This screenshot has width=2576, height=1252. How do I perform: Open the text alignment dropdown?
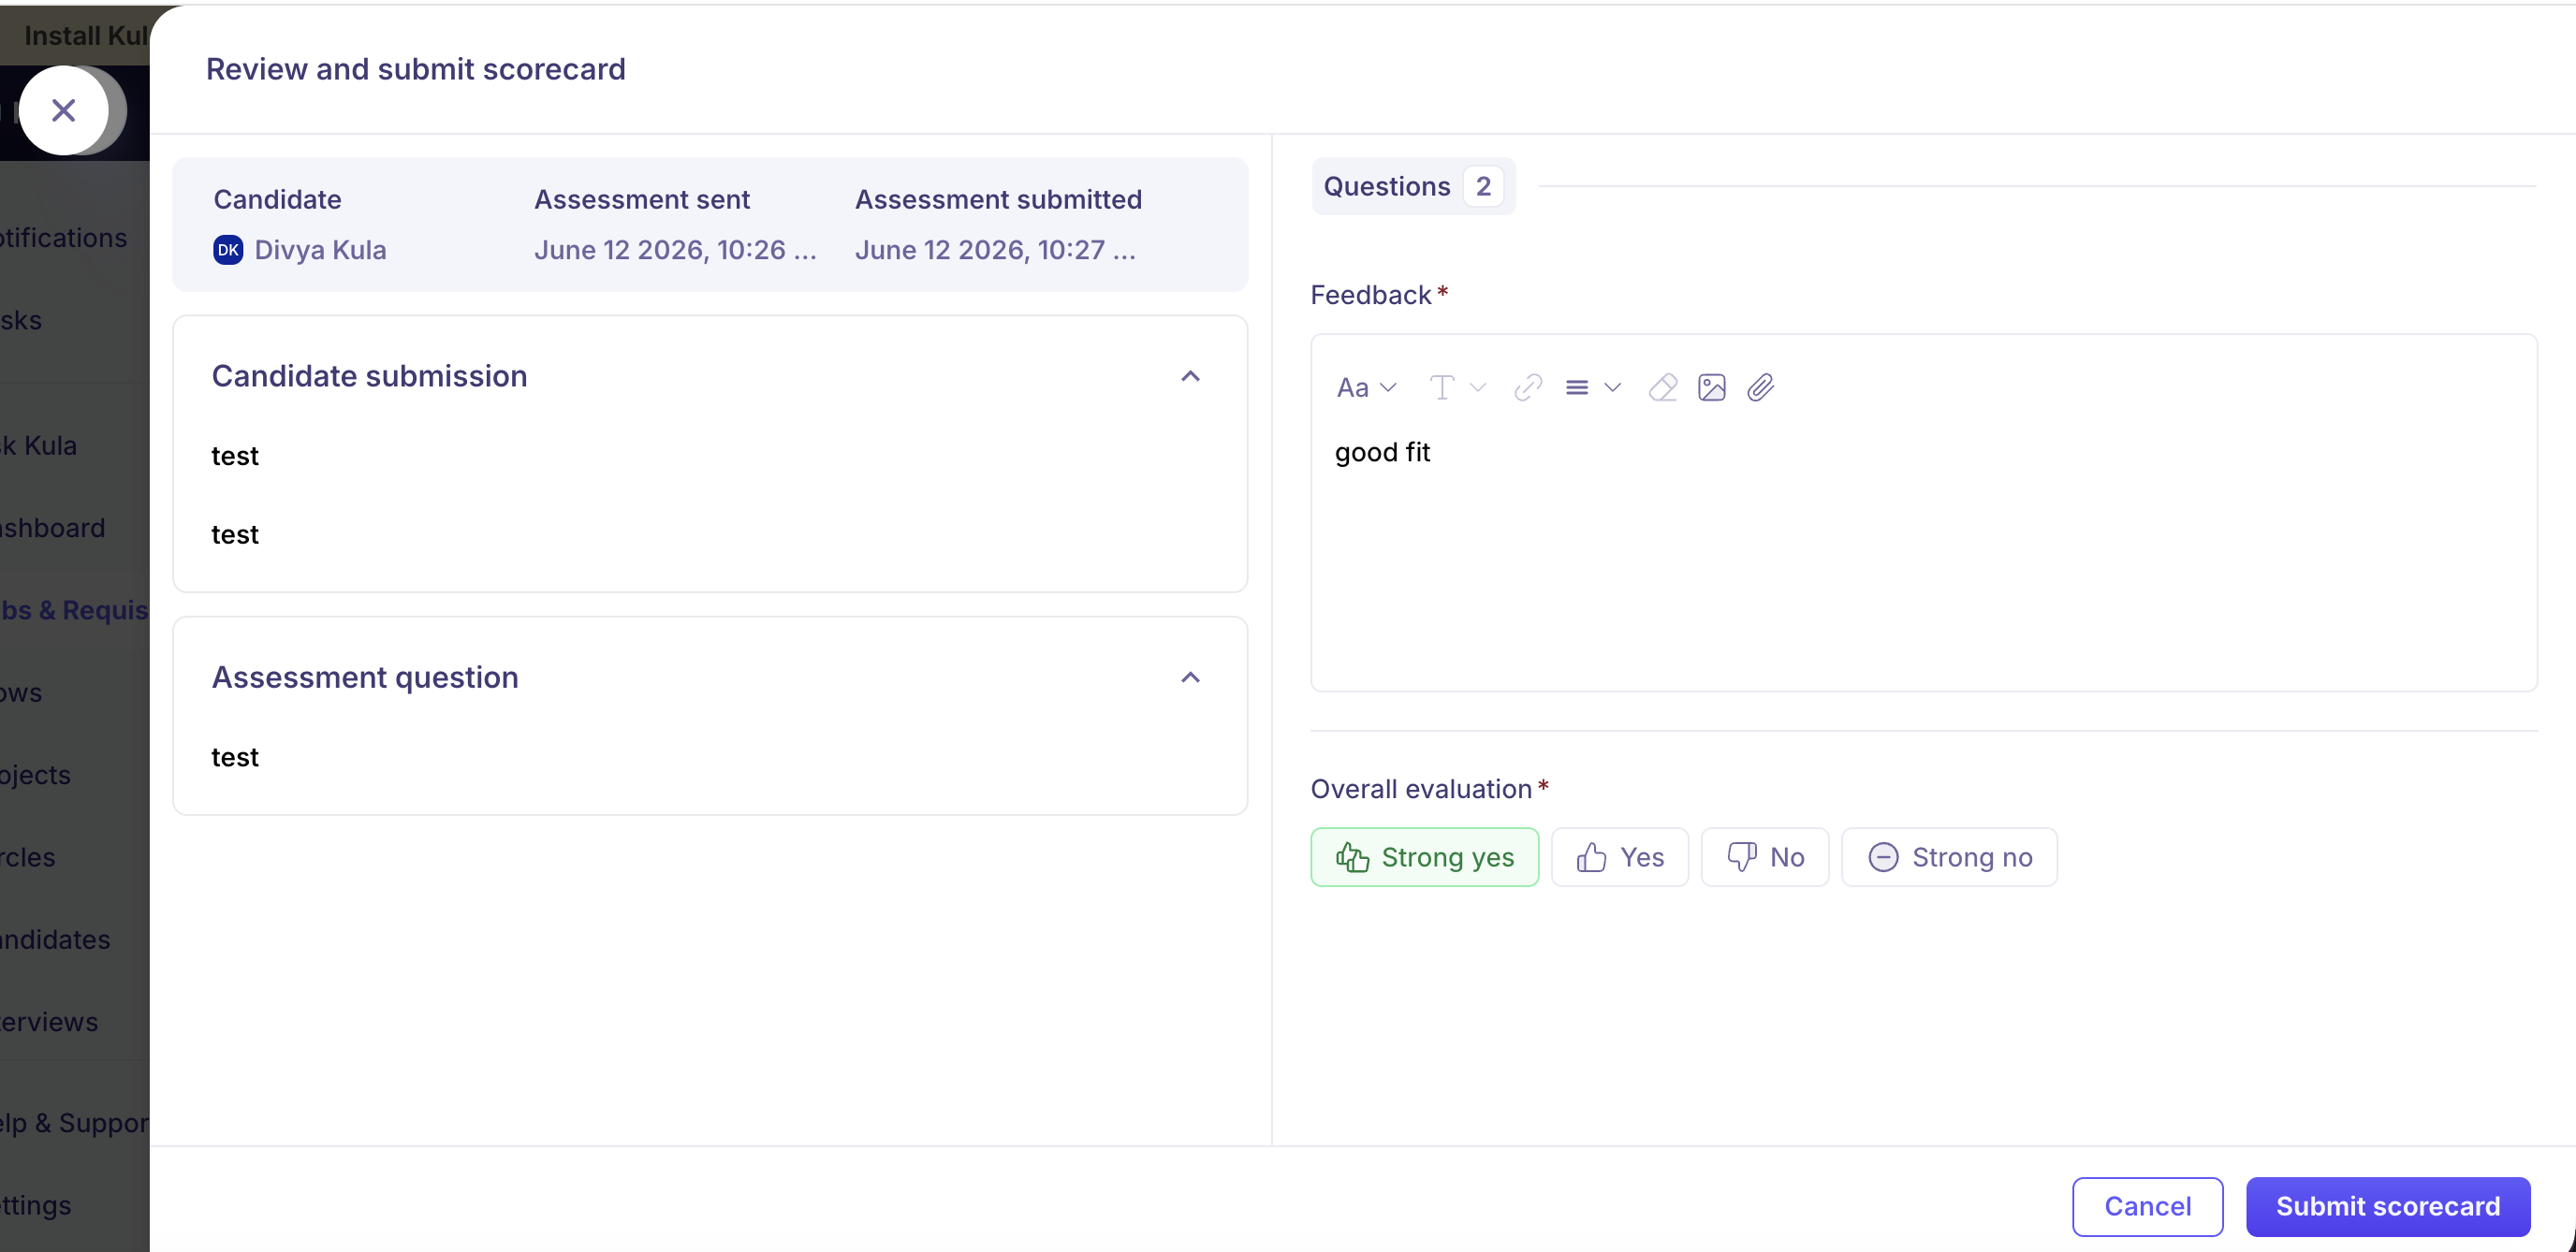point(1592,388)
